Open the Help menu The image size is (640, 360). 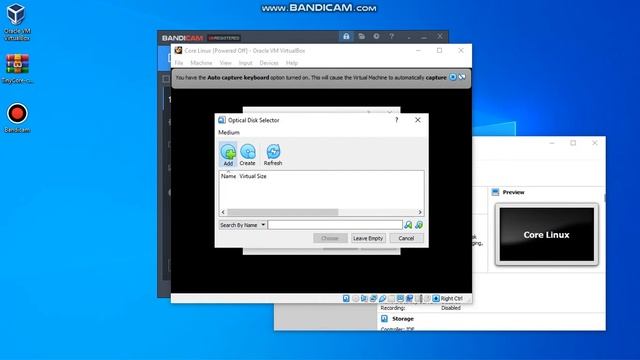(x=291, y=63)
